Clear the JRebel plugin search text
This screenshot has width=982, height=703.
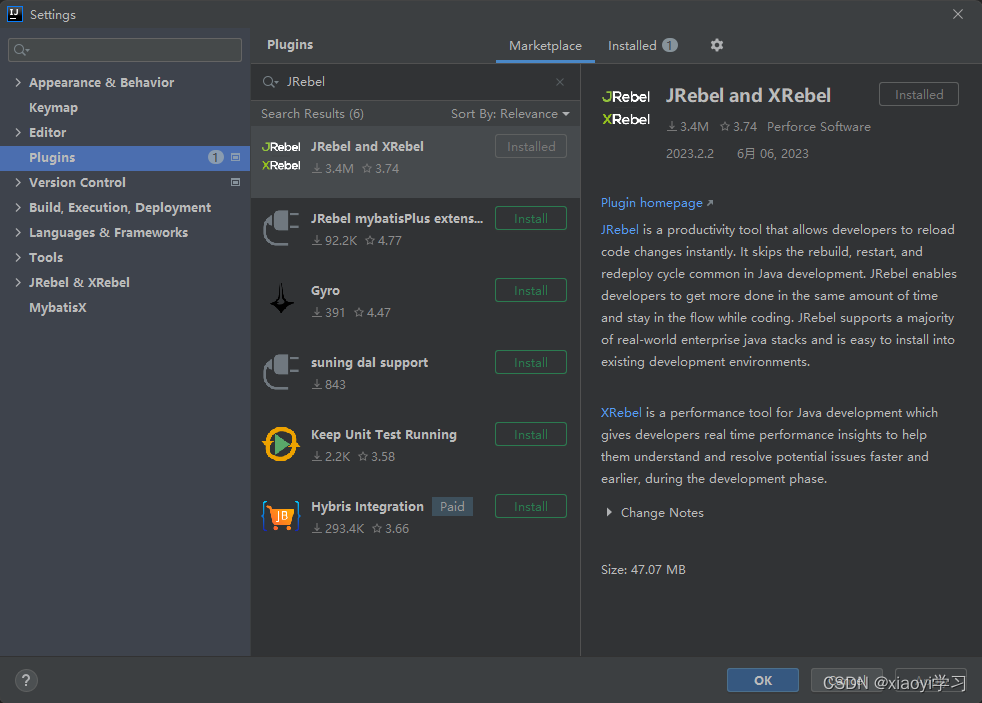[x=560, y=82]
